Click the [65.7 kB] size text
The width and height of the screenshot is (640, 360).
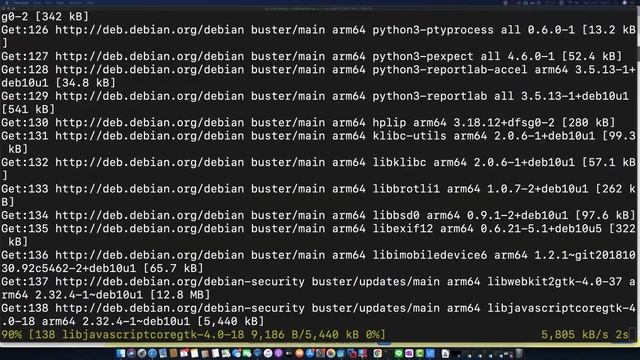point(173,268)
